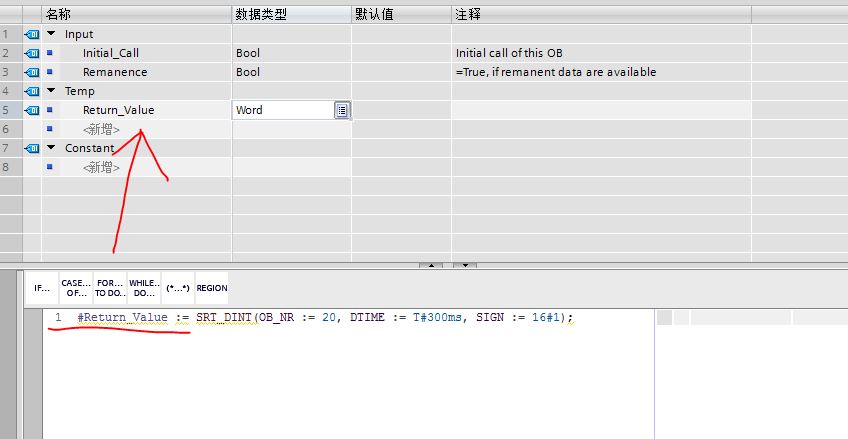This screenshot has height=439, width=848.
Task: Open data type picker for Return_Value
Action: pos(342,110)
